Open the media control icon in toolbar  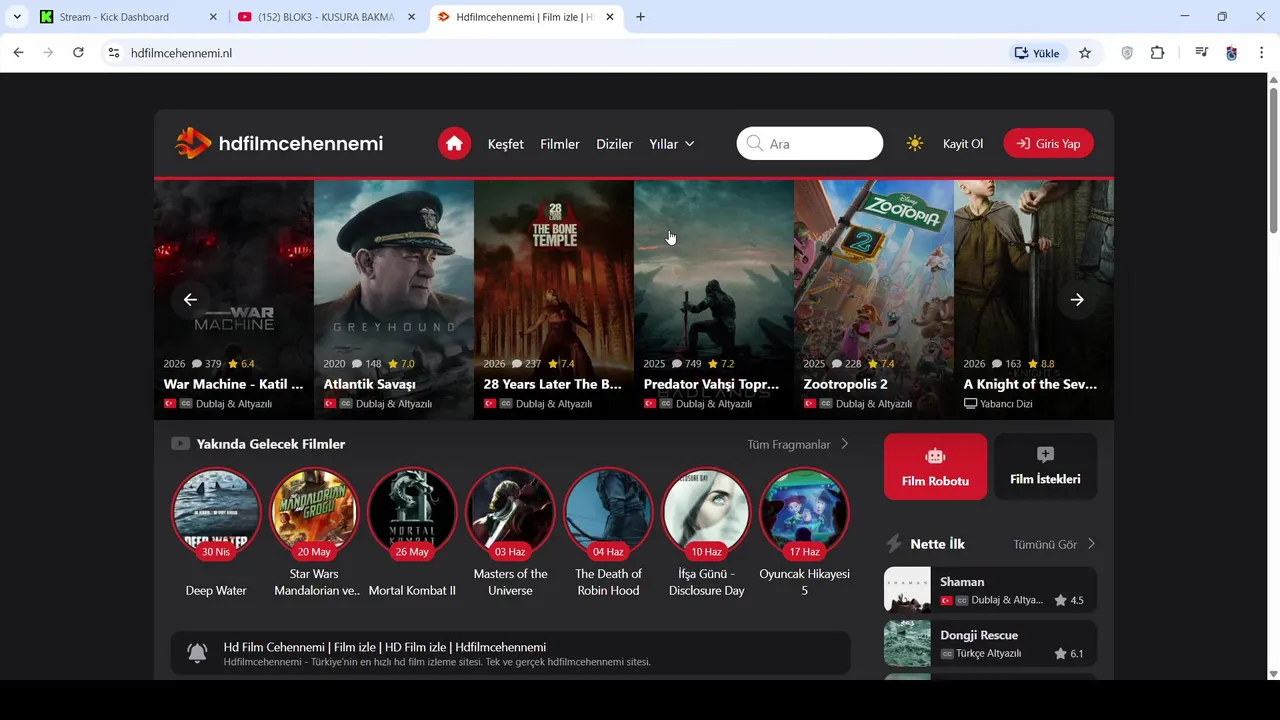click(x=1202, y=53)
